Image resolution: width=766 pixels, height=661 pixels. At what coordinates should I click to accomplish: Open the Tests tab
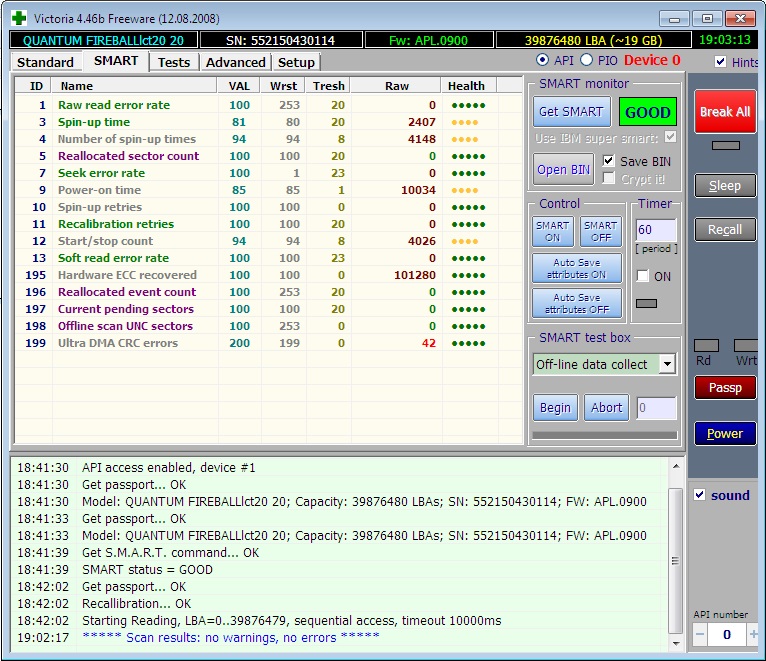[174, 63]
